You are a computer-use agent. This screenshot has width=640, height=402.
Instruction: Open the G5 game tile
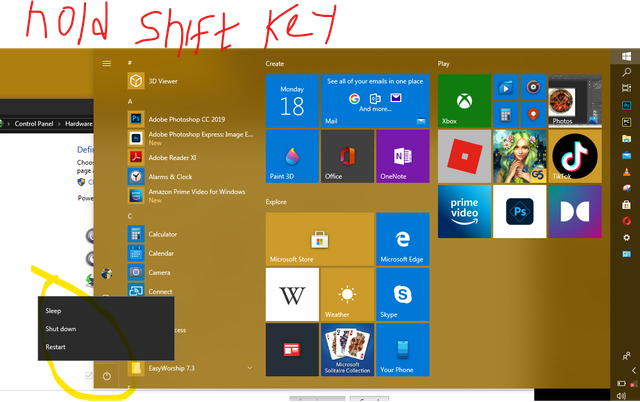(520, 156)
